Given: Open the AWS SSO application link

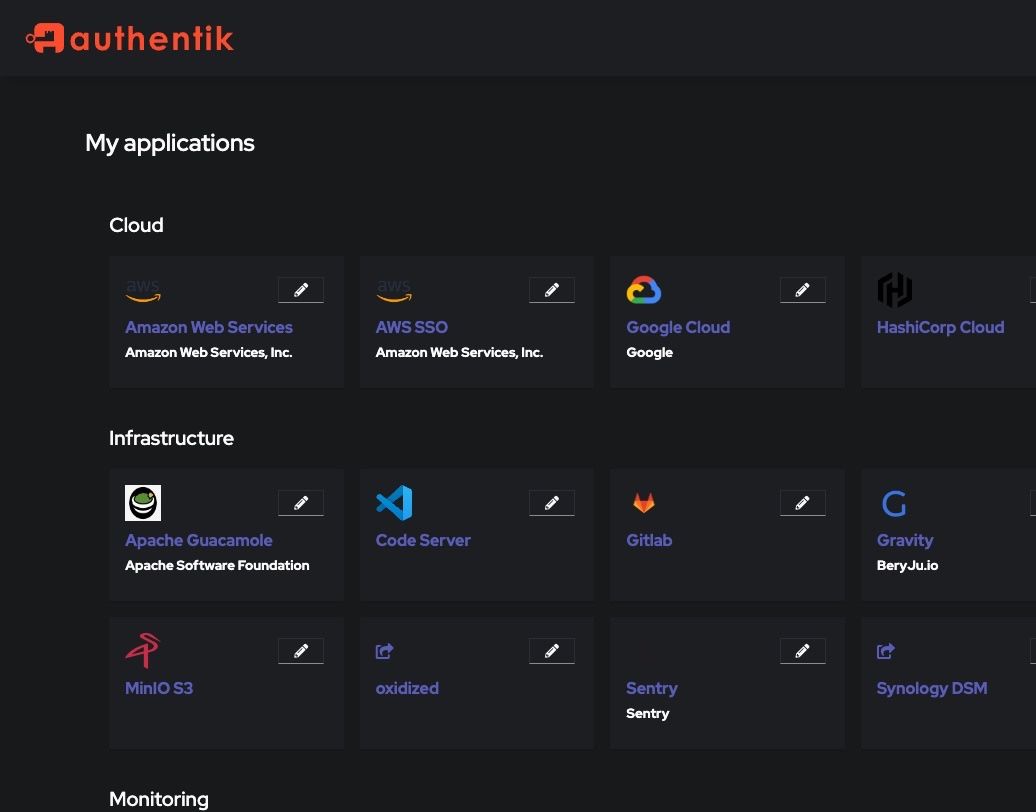Looking at the screenshot, I should [412, 327].
